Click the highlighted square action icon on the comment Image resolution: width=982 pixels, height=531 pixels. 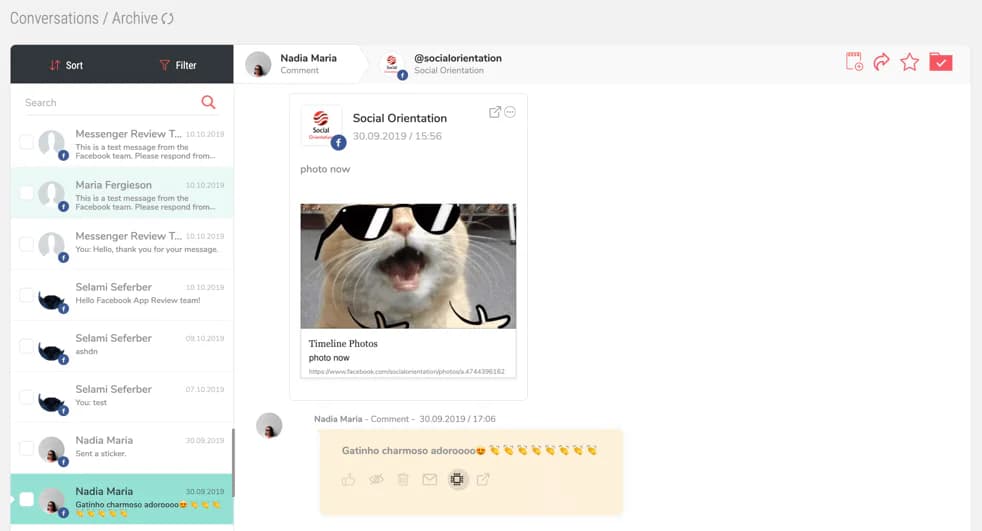(x=457, y=480)
